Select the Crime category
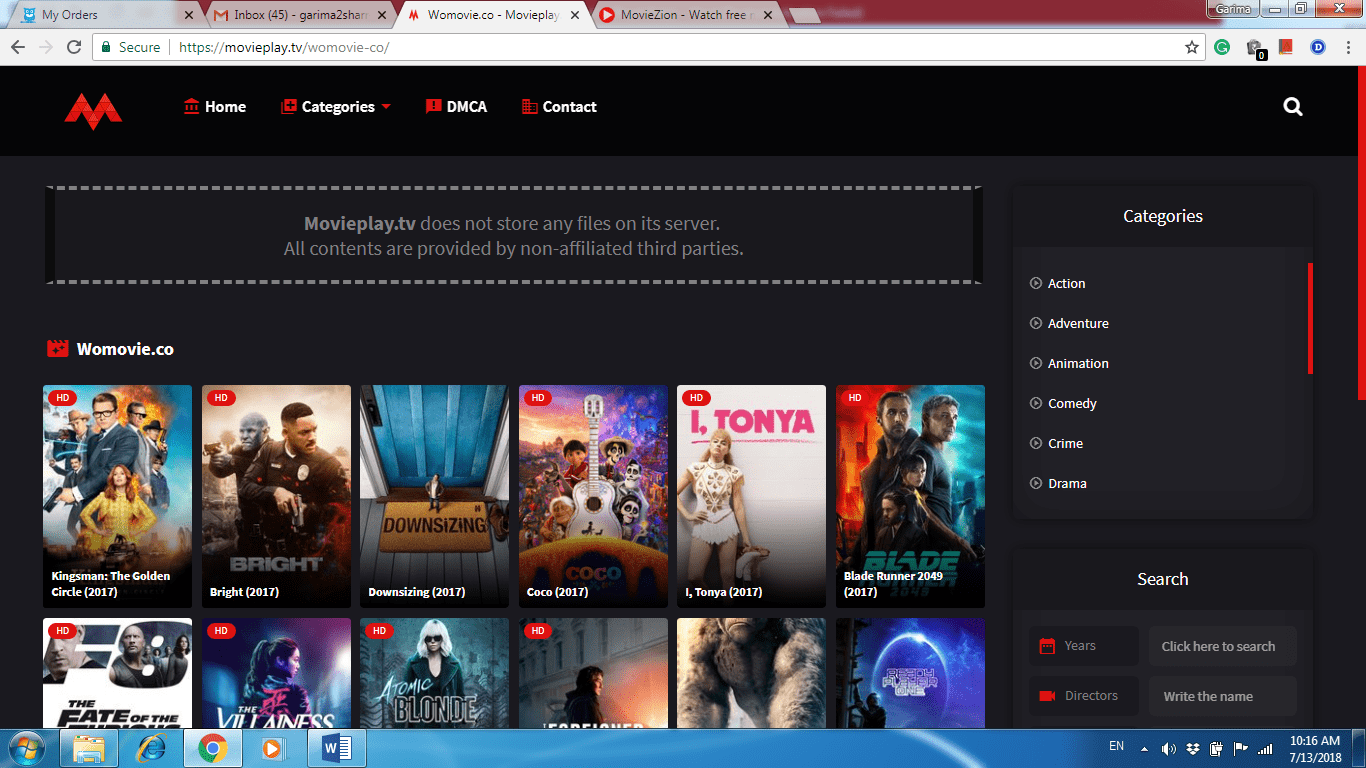This screenshot has width=1366, height=768. point(1056,443)
